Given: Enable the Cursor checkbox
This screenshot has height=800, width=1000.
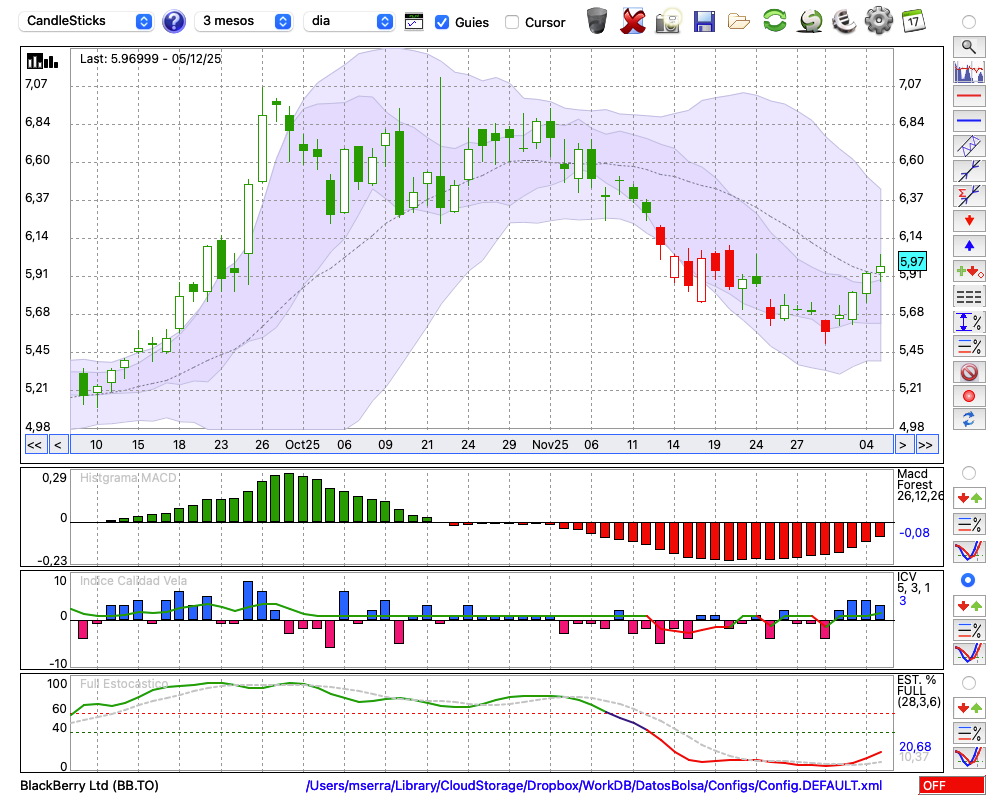Looking at the screenshot, I should click(x=512, y=22).
